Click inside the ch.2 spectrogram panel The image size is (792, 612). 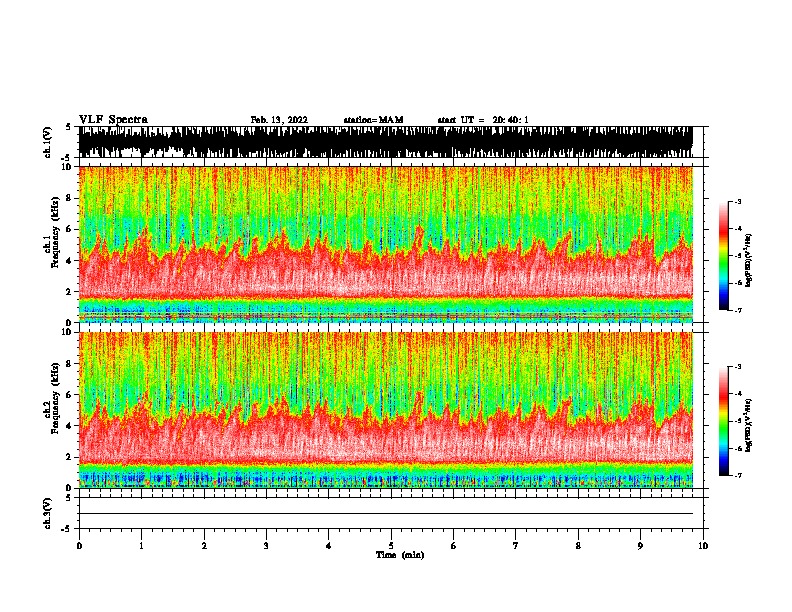point(385,410)
